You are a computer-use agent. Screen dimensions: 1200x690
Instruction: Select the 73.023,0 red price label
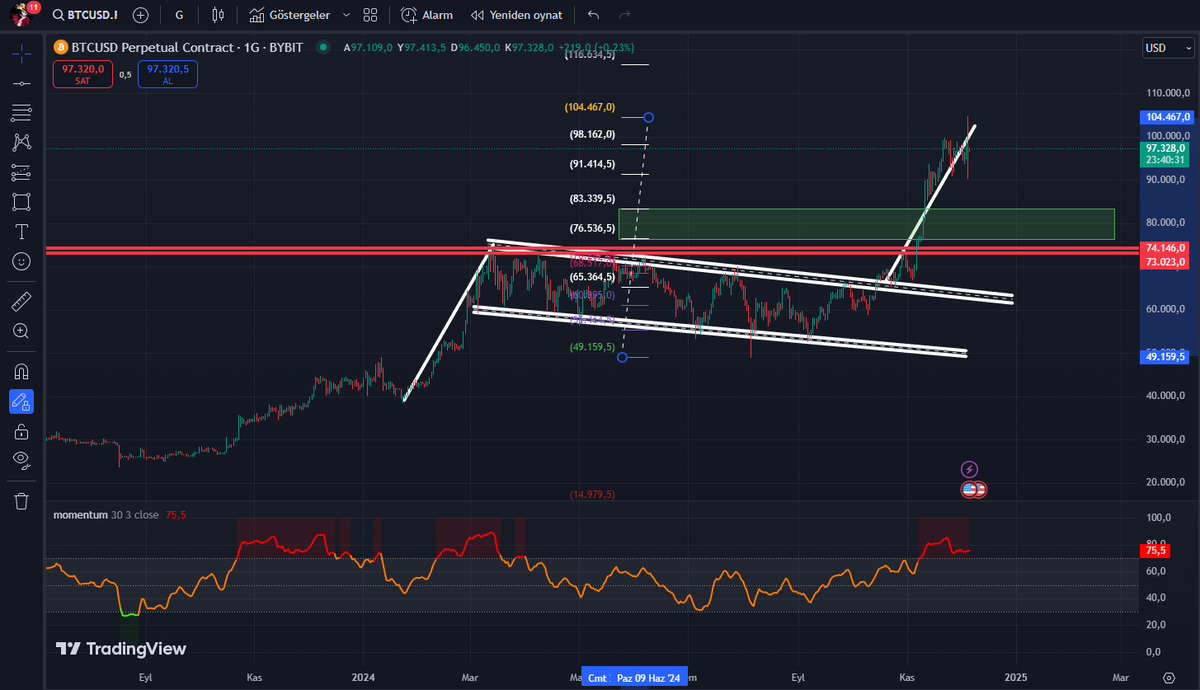1167,261
